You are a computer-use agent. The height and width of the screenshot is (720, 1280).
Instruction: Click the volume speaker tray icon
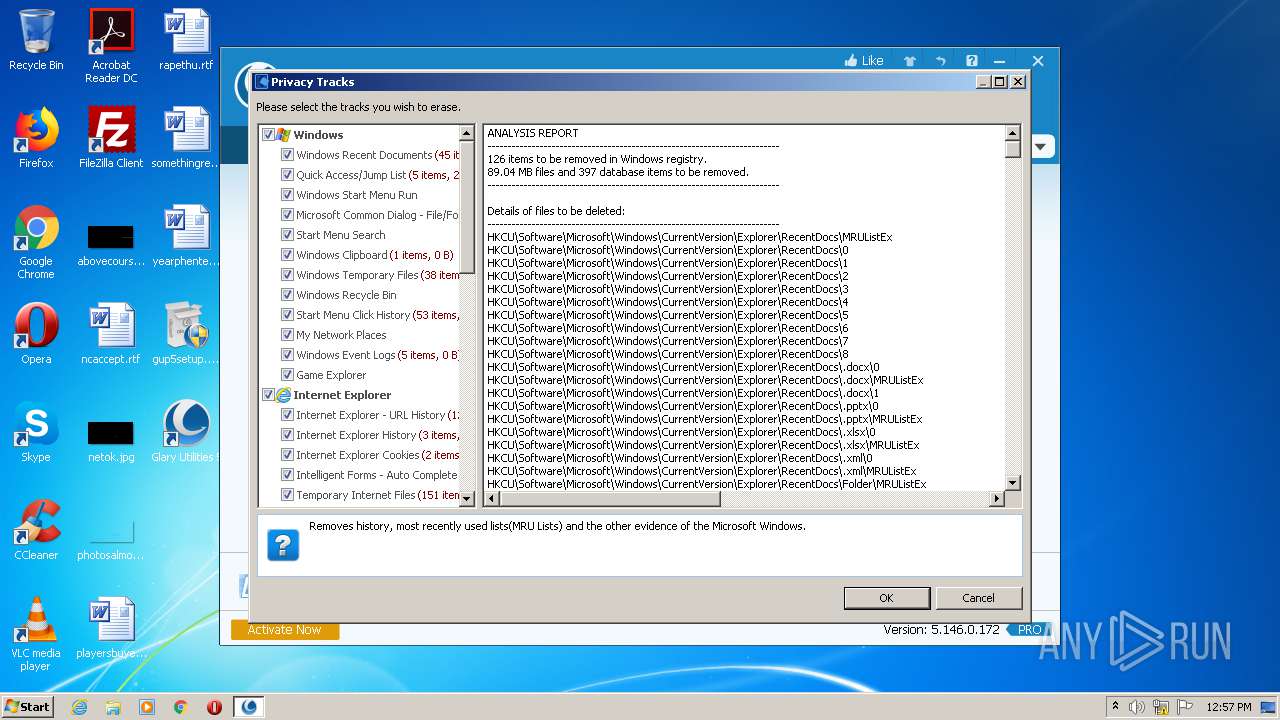coord(1137,707)
